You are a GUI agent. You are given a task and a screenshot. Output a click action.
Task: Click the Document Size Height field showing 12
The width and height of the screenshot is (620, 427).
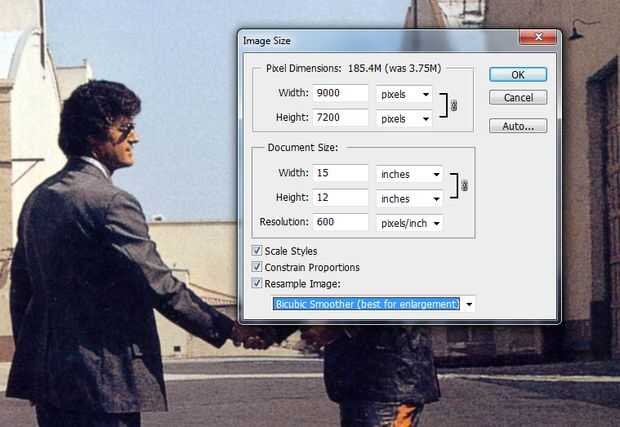(x=340, y=197)
